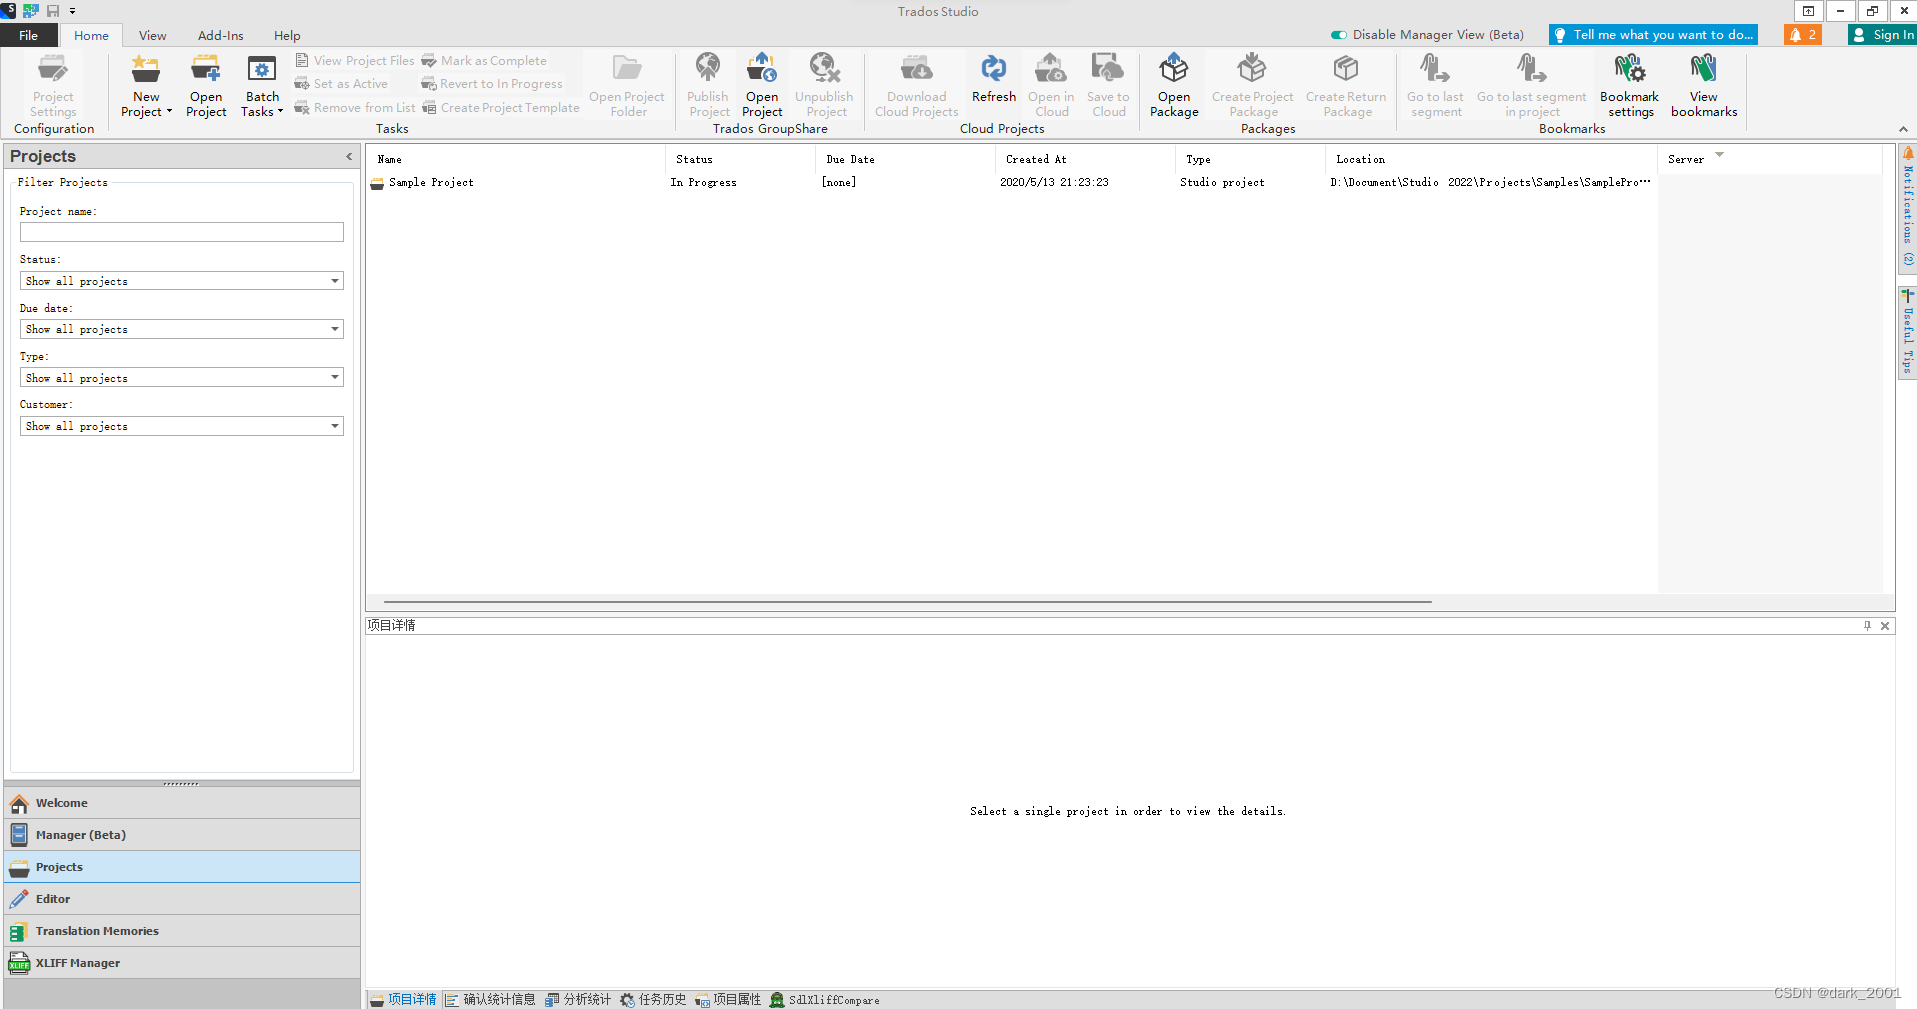The width and height of the screenshot is (1917, 1009).
Task: Switch to the Home ribbon tab
Action: [91, 35]
